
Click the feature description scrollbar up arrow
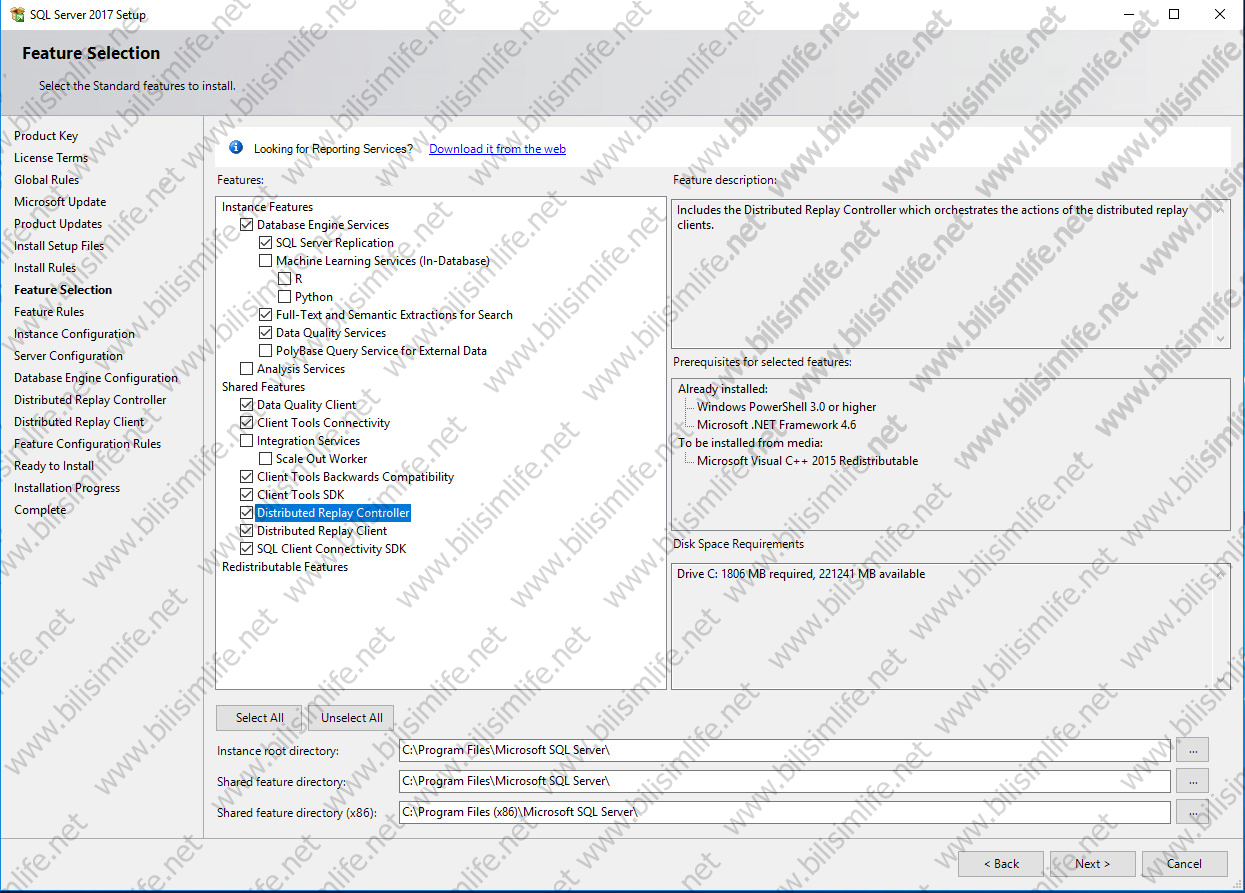pos(1220,207)
